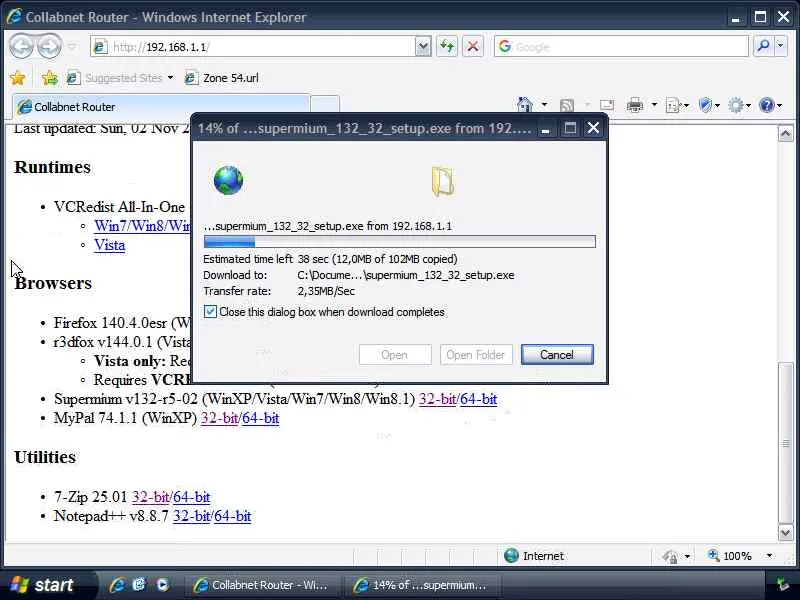Open the Favorites star icon

tap(17, 78)
